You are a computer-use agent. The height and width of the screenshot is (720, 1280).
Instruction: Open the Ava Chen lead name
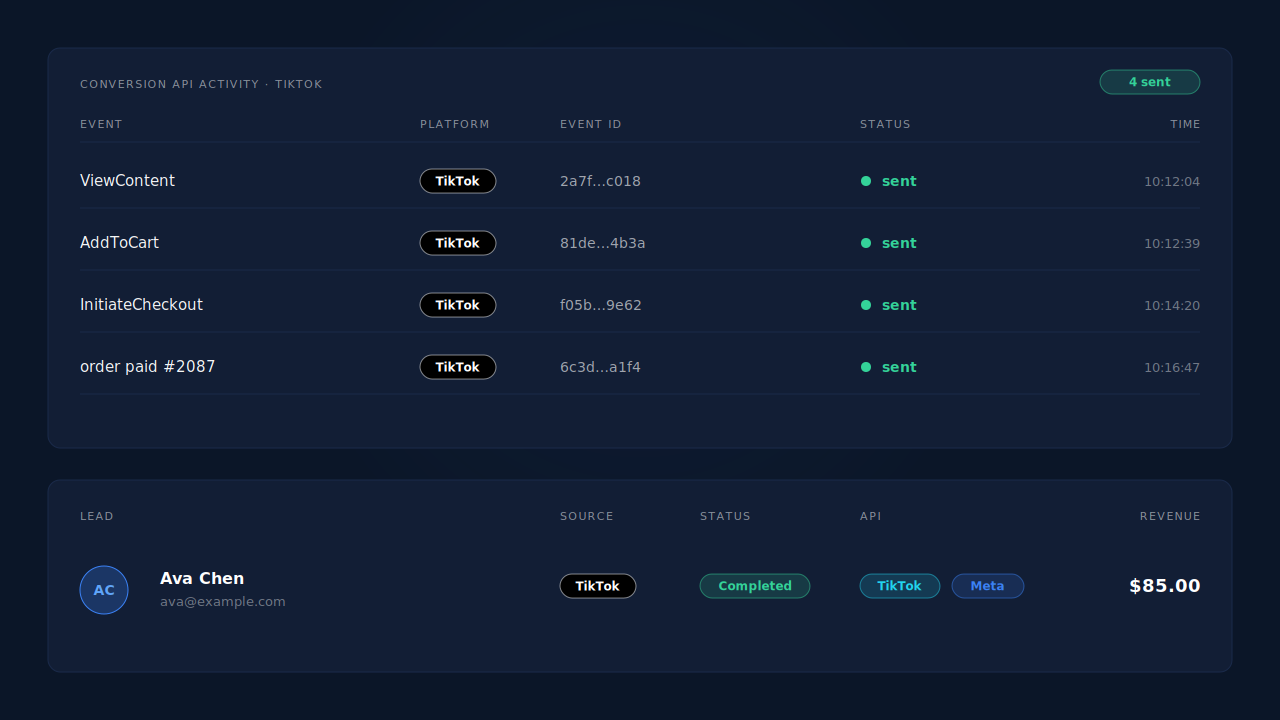point(202,578)
